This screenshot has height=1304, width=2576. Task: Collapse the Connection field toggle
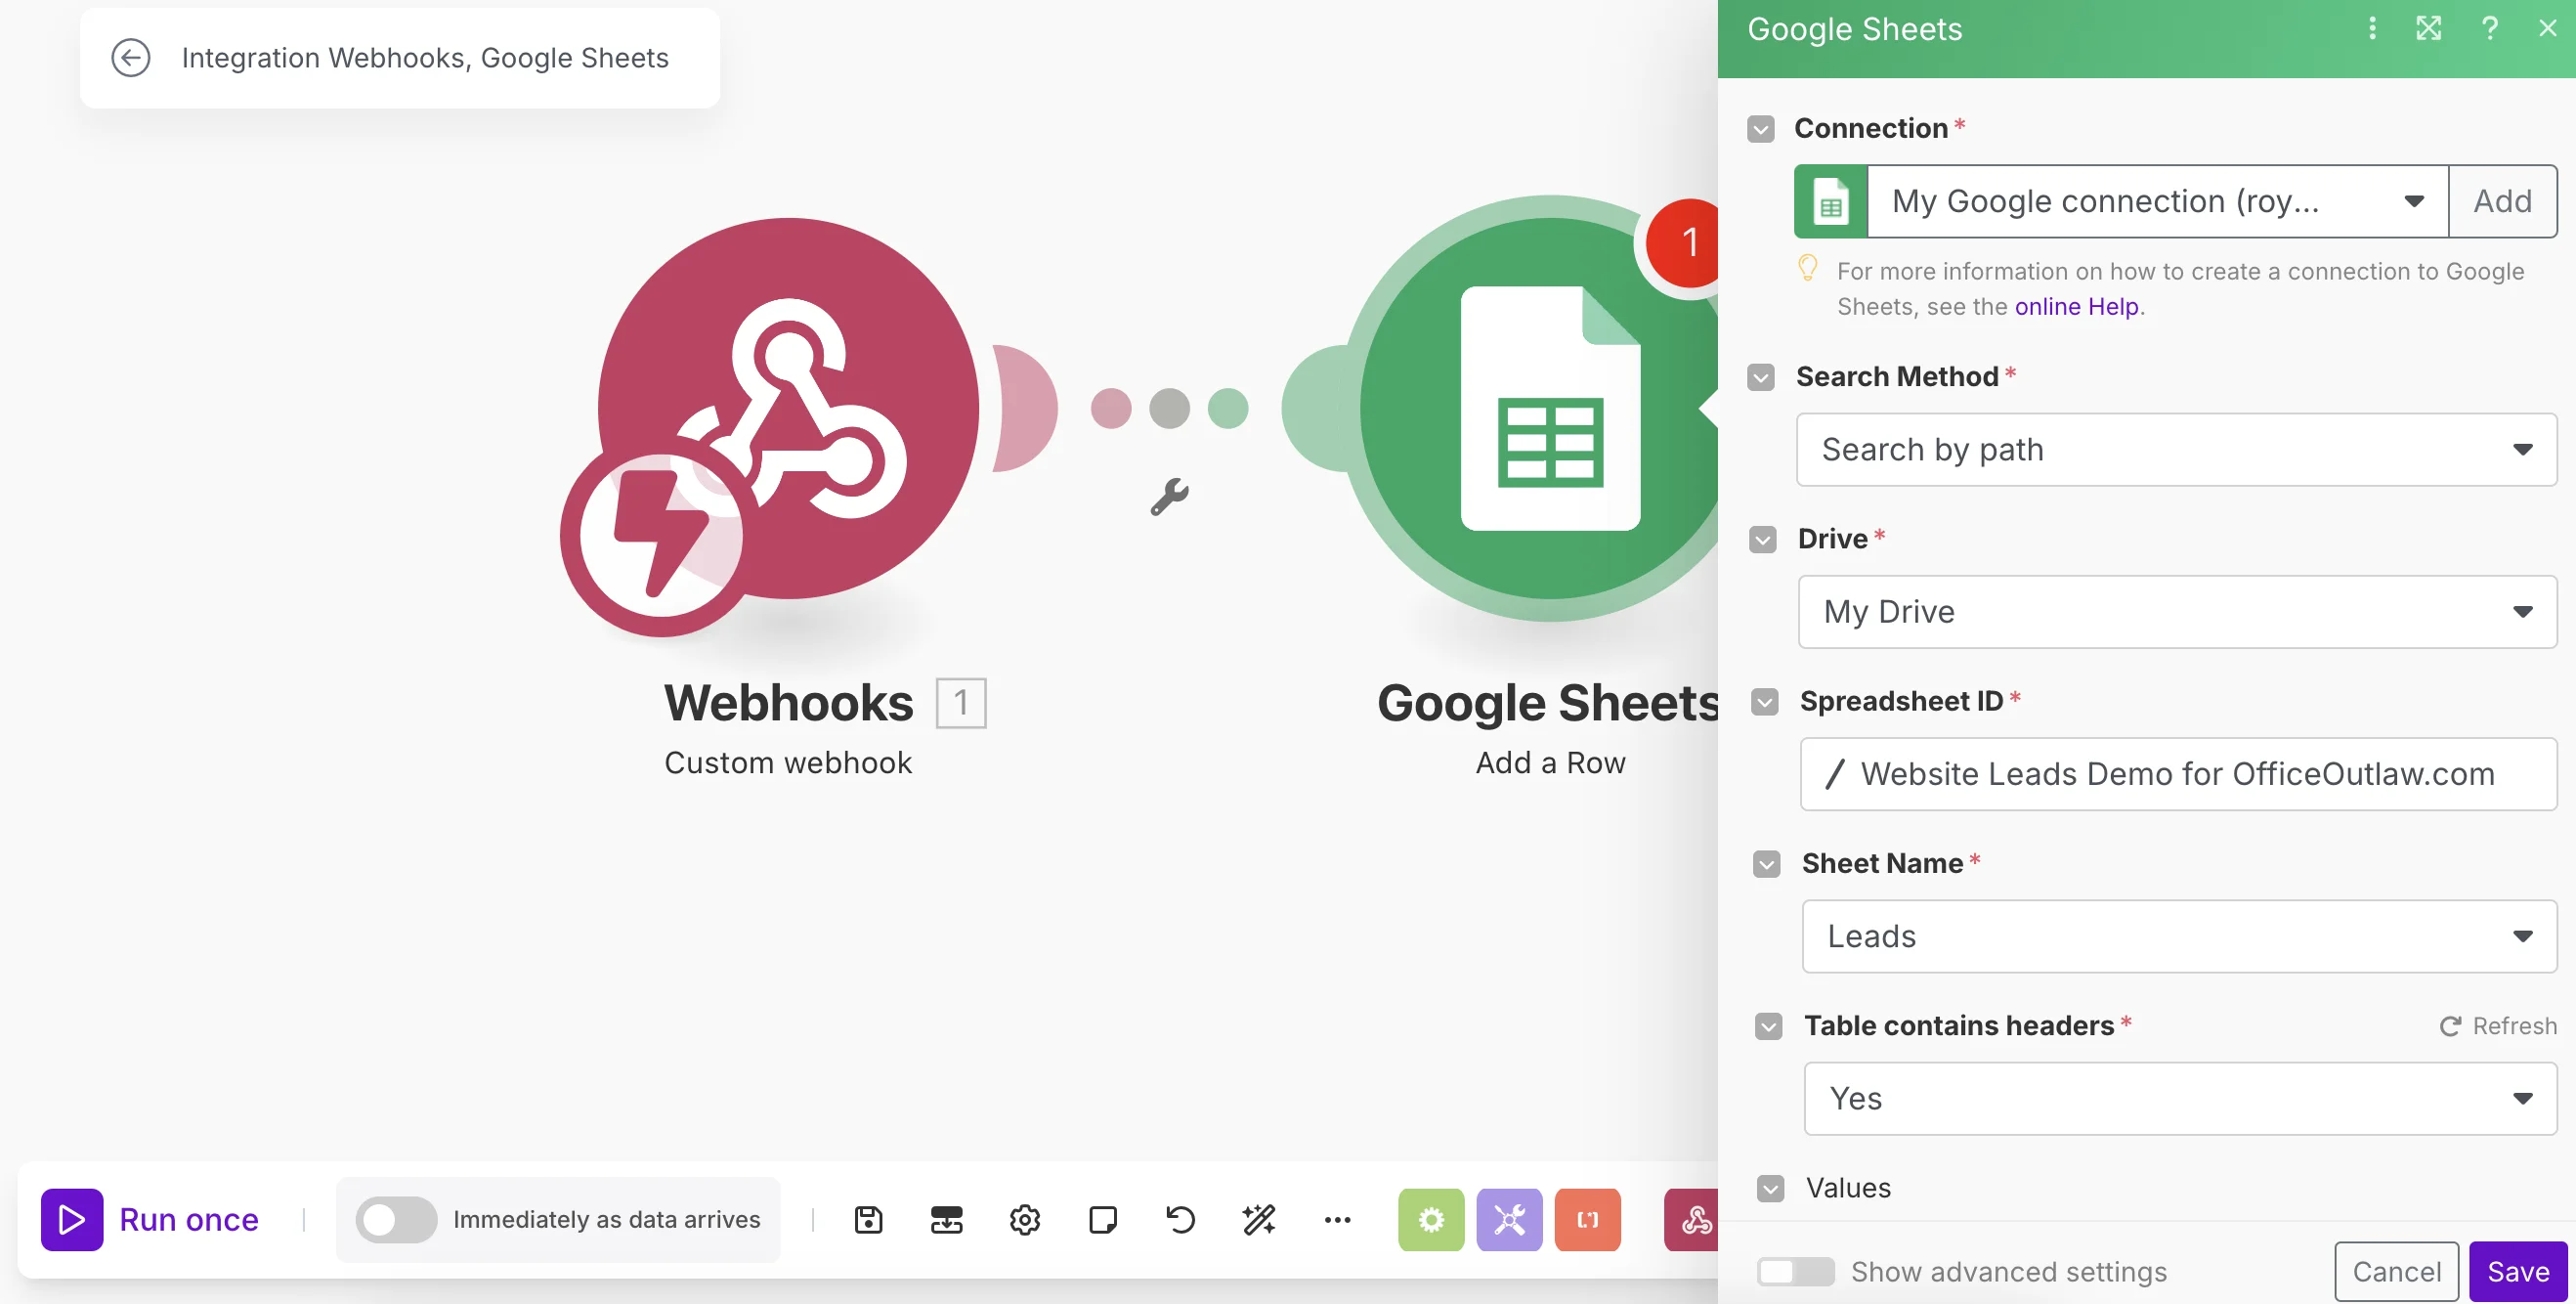(1760, 129)
